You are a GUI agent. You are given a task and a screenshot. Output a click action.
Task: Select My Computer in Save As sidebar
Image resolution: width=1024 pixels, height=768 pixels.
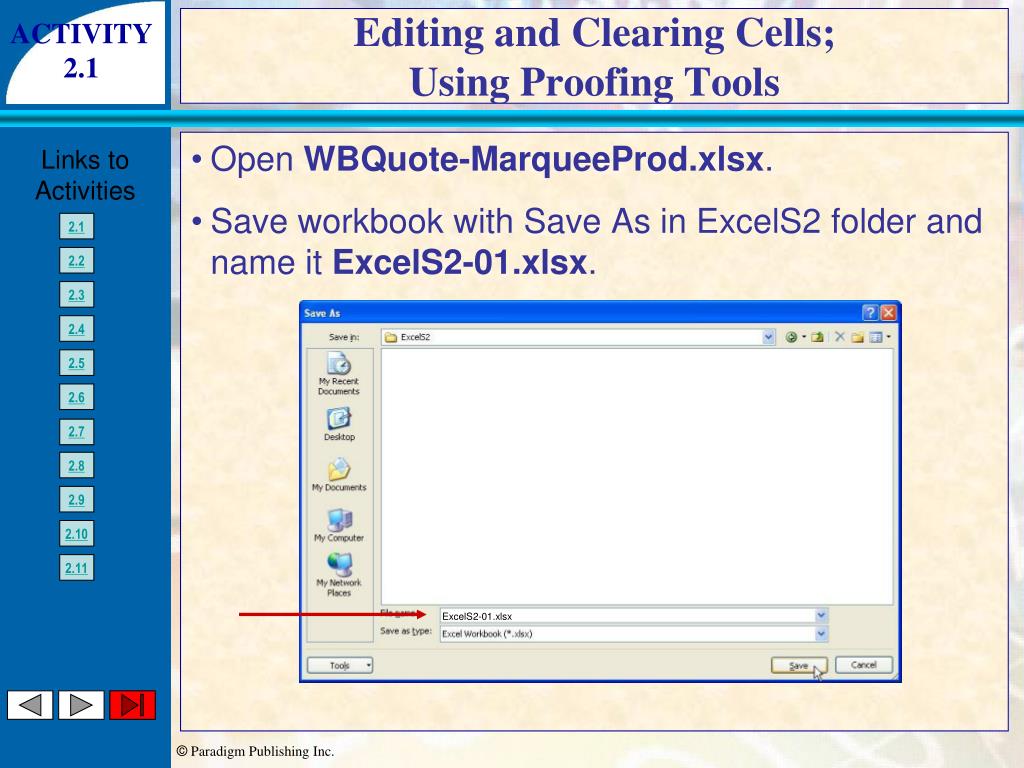click(x=339, y=525)
